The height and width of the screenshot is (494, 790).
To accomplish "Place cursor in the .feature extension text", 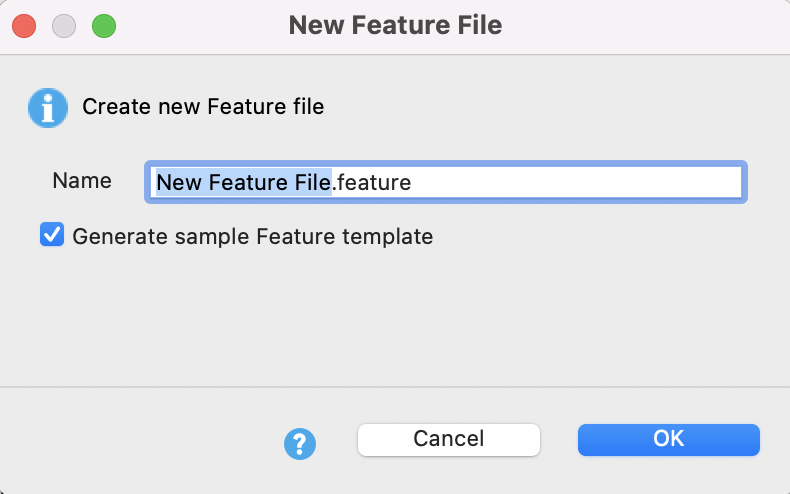I will (x=372, y=182).
